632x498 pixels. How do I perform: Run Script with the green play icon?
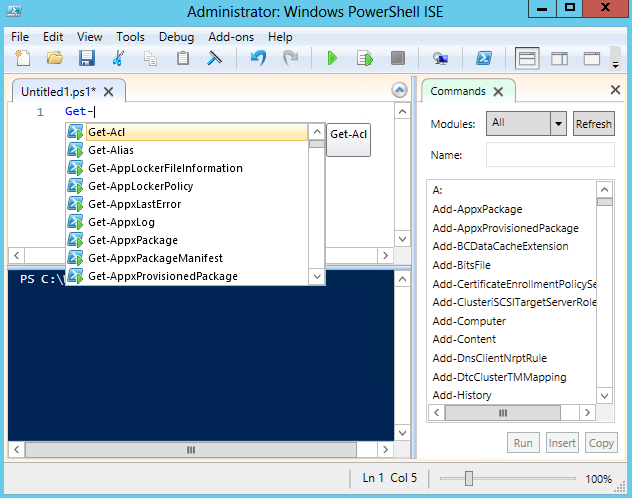[x=332, y=58]
